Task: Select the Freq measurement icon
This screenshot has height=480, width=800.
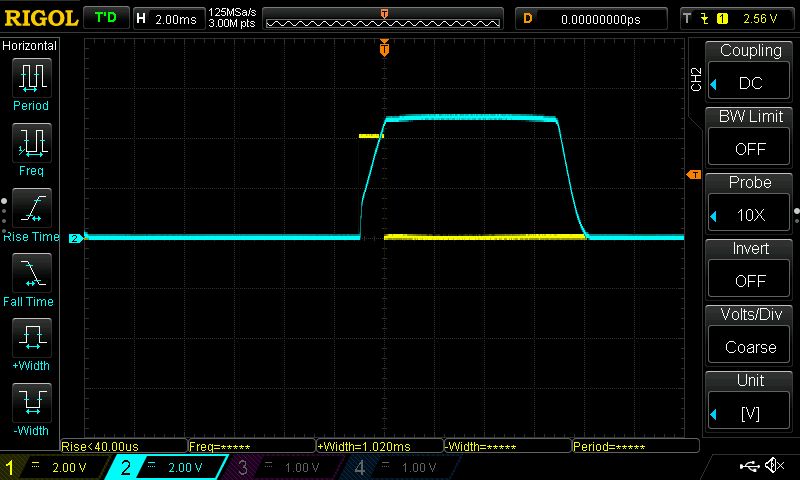Action: coord(32,142)
